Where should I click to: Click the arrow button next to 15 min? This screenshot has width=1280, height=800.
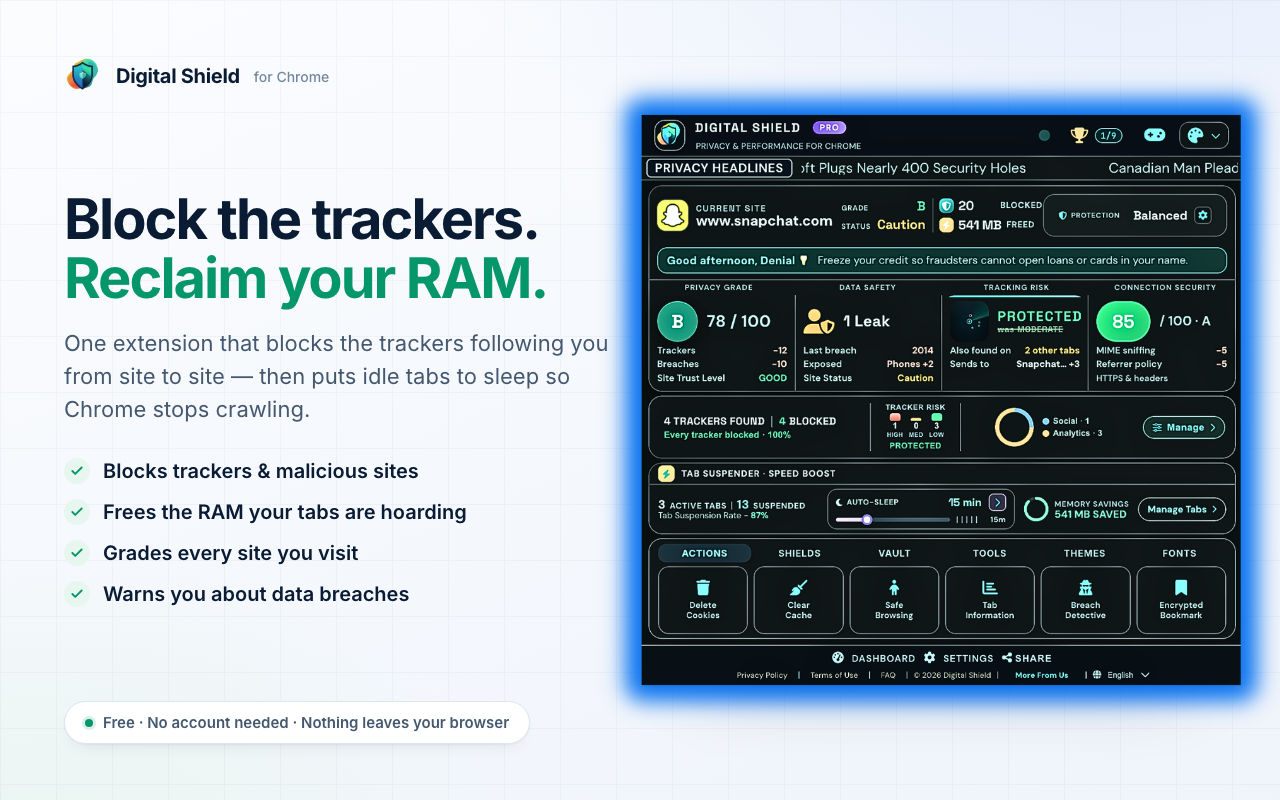pos(997,502)
